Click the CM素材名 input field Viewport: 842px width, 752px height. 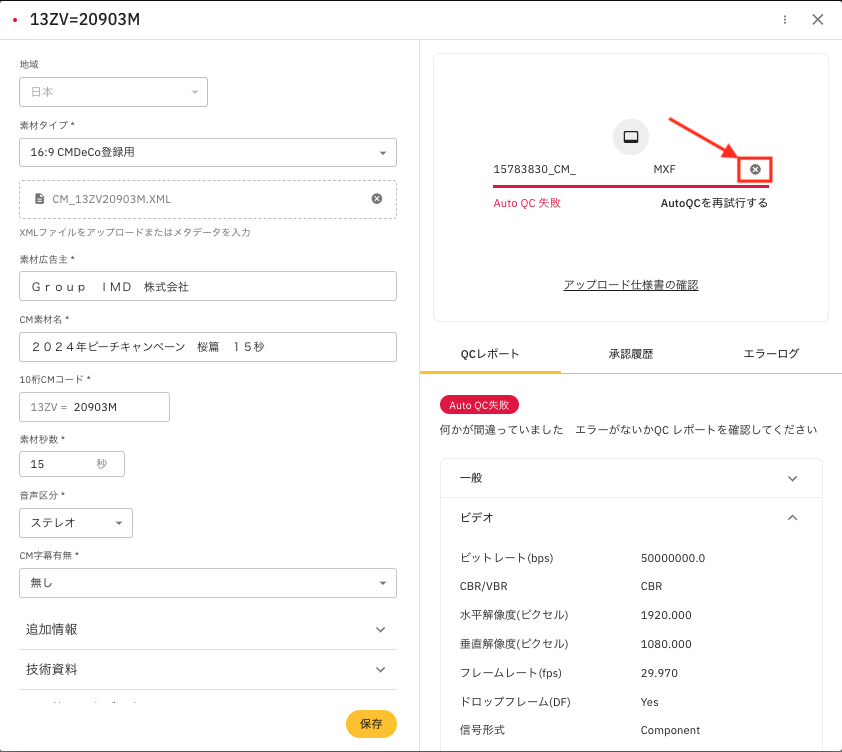point(208,347)
